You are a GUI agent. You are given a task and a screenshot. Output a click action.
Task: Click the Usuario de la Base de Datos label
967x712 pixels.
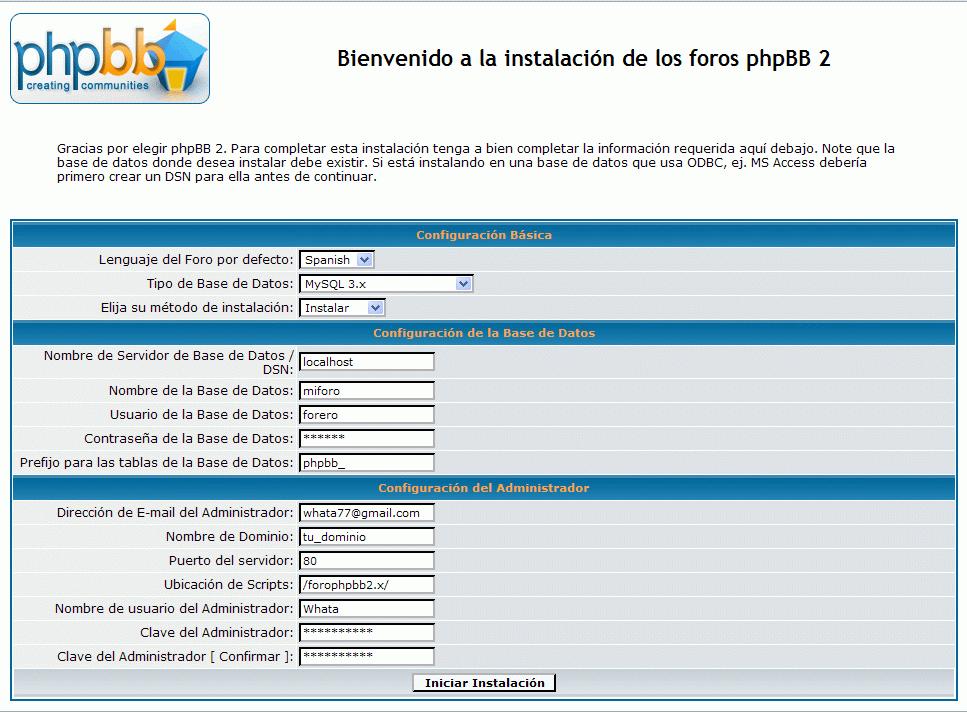coord(202,414)
